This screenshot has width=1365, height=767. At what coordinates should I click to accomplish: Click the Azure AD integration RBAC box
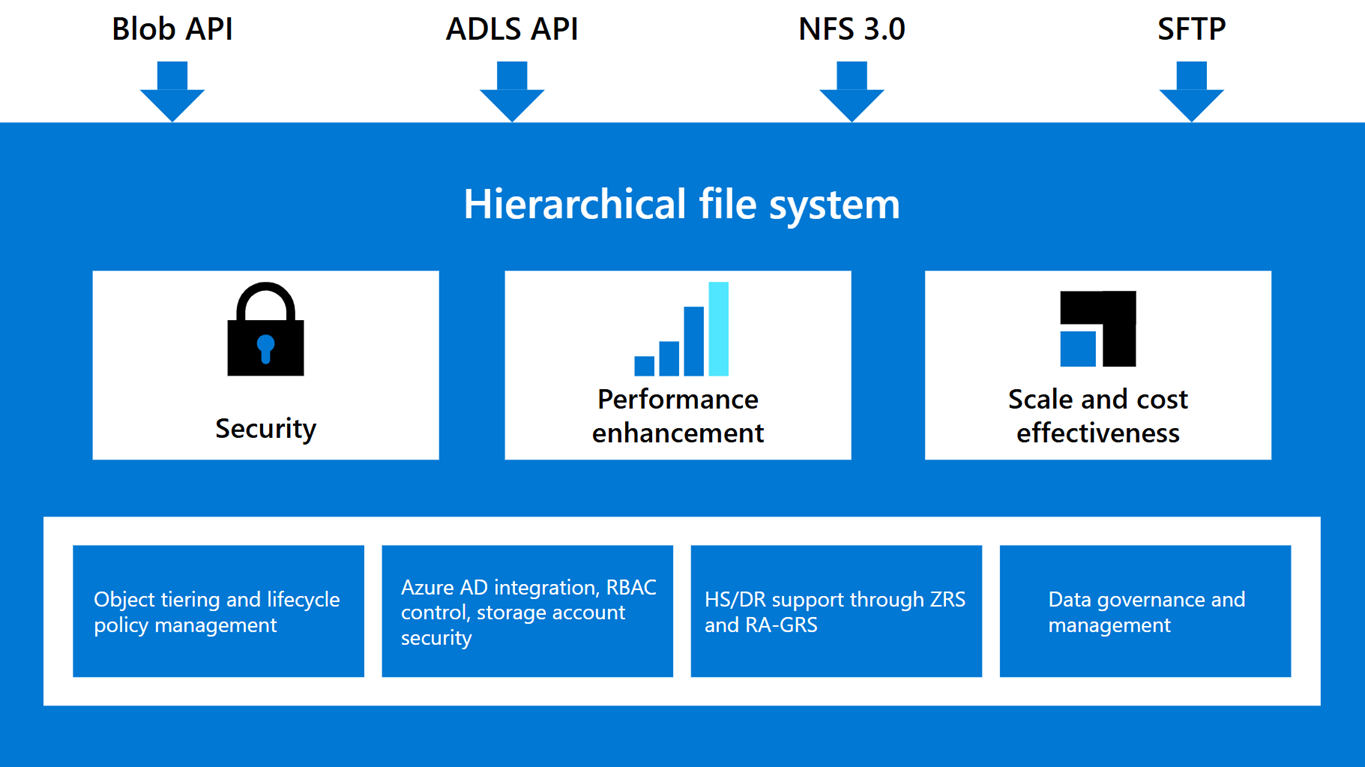click(x=527, y=611)
